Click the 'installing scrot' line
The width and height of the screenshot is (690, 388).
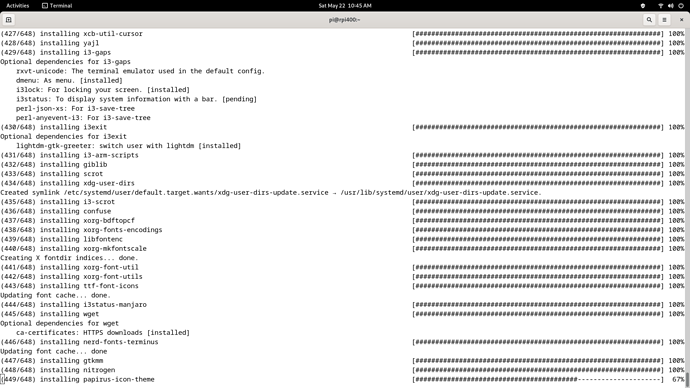pyautogui.click(x=51, y=174)
